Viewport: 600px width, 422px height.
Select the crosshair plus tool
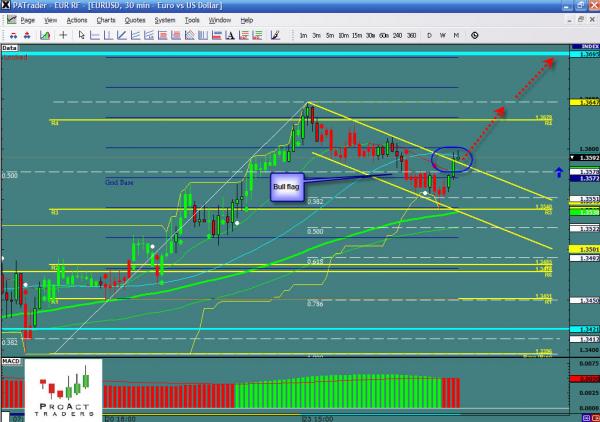click(63, 36)
